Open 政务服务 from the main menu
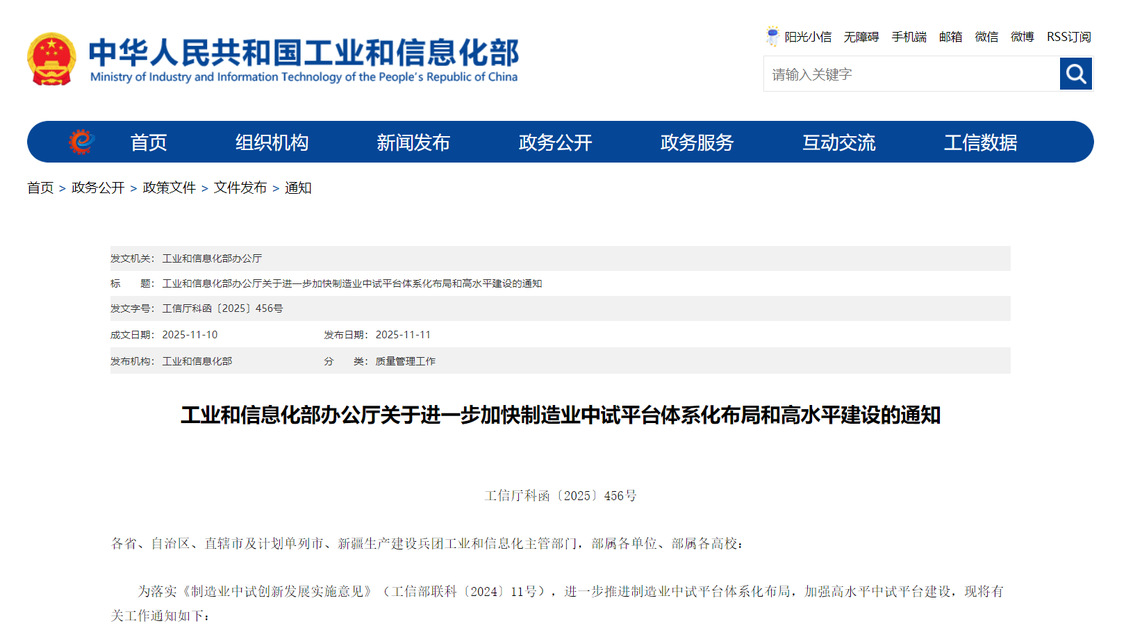Image resolution: width=1139 pixels, height=637 pixels. click(x=697, y=143)
